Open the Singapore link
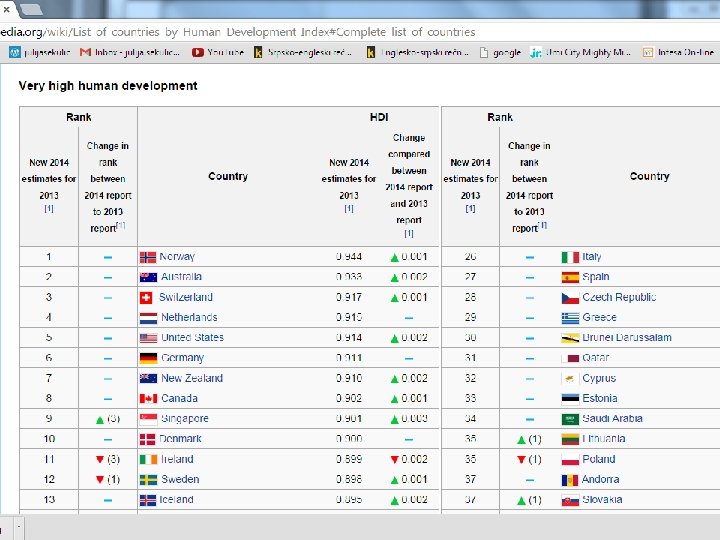 click(185, 418)
